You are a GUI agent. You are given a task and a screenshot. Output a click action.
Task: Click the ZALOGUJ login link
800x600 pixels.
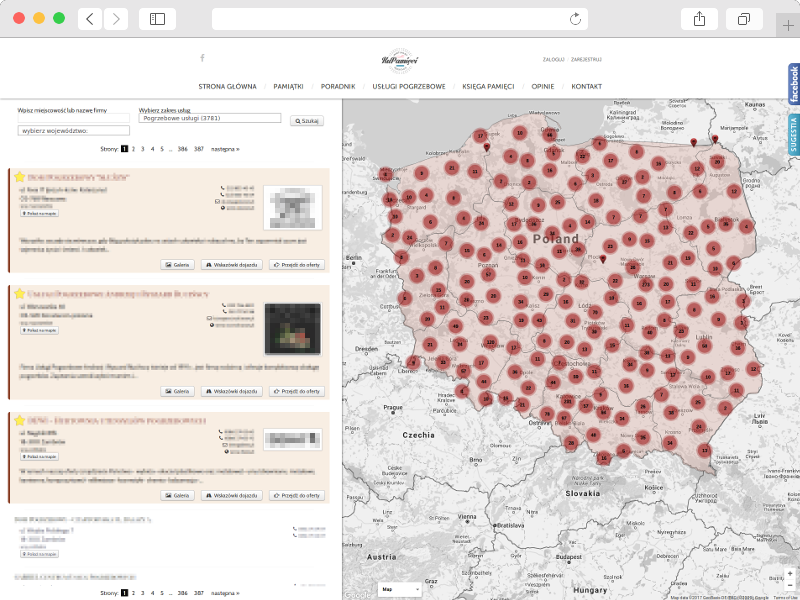[x=554, y=60]
